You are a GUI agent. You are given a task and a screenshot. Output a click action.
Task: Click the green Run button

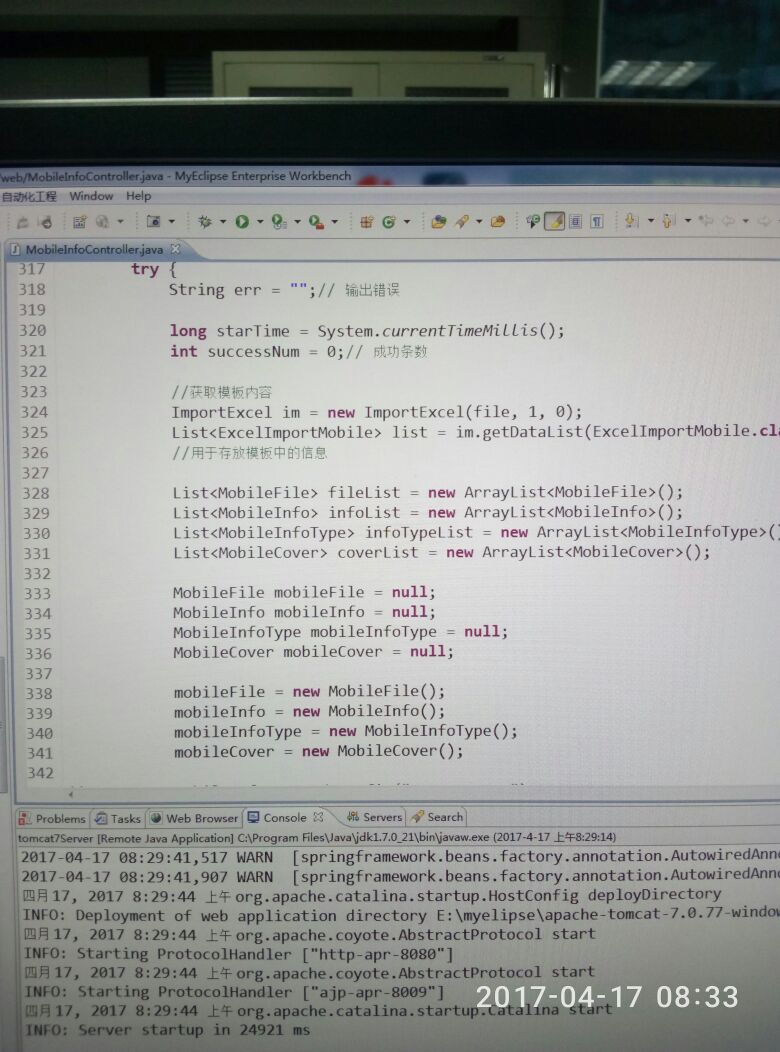tap(242, 221)
